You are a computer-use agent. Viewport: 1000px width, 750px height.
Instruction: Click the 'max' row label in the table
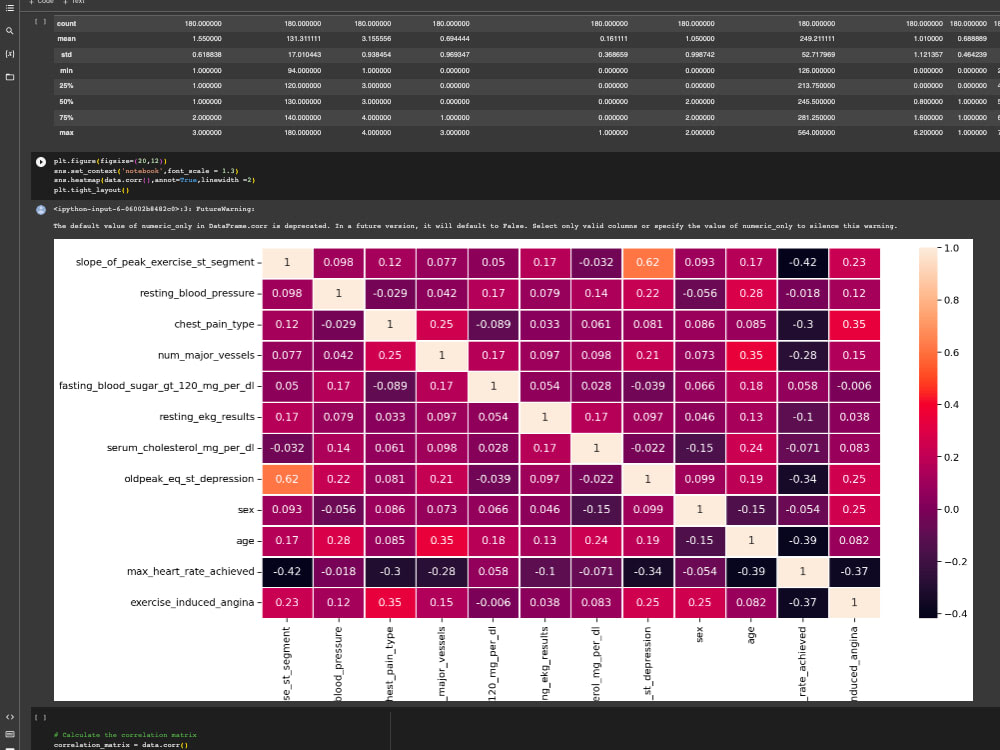tap(66, 133)
